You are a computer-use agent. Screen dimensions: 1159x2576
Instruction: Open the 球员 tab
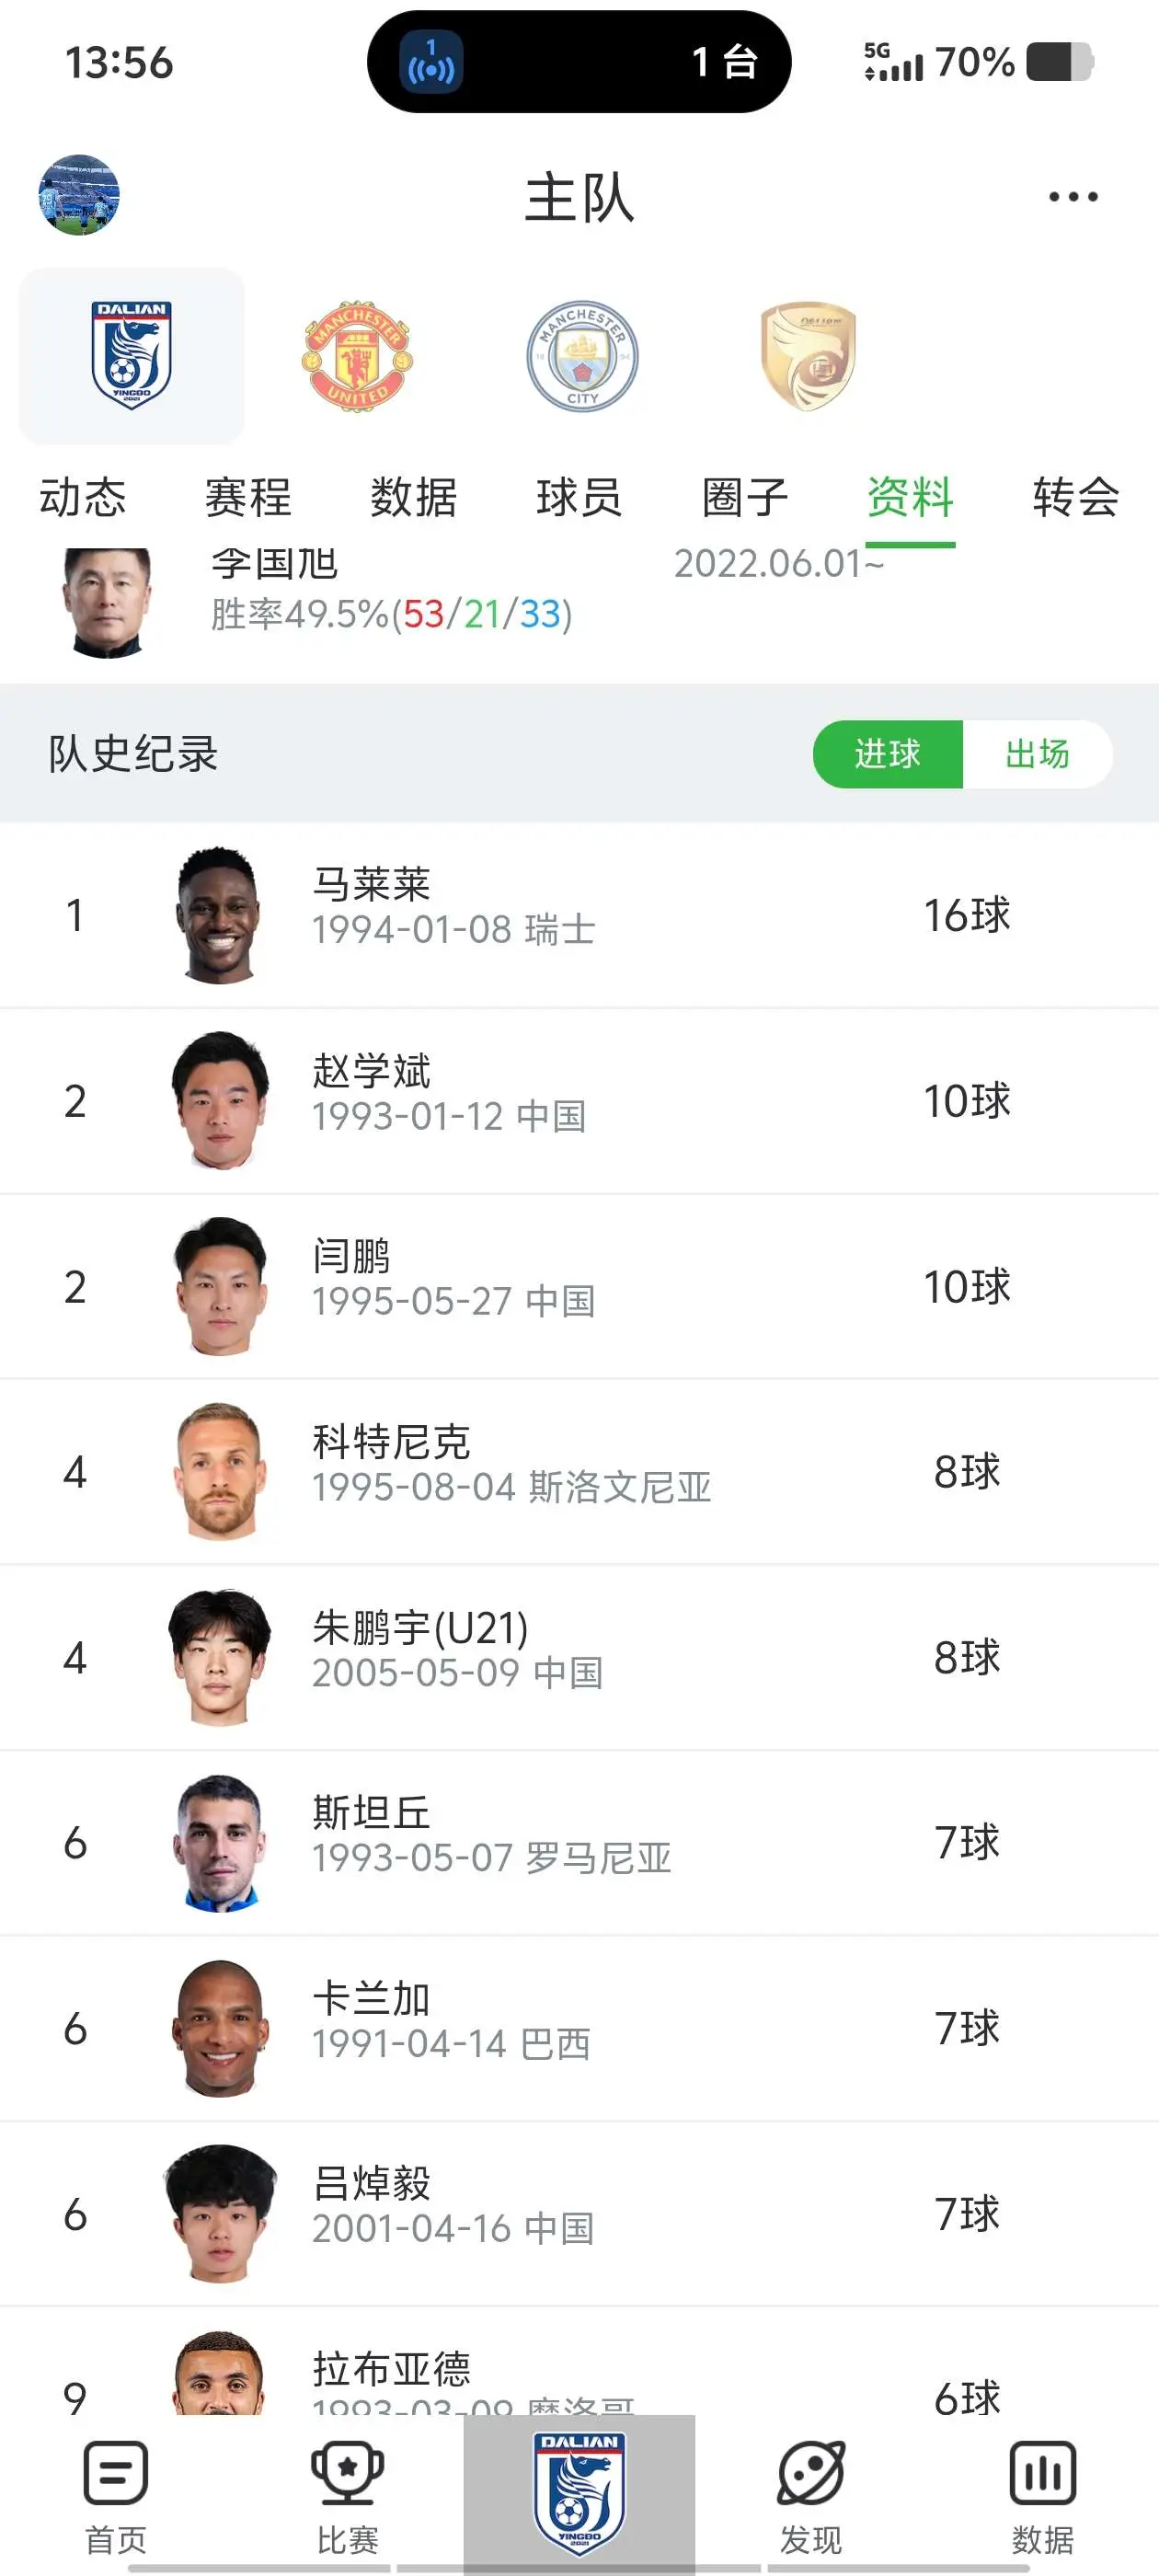pyautogui.click(x=579, y=497)
